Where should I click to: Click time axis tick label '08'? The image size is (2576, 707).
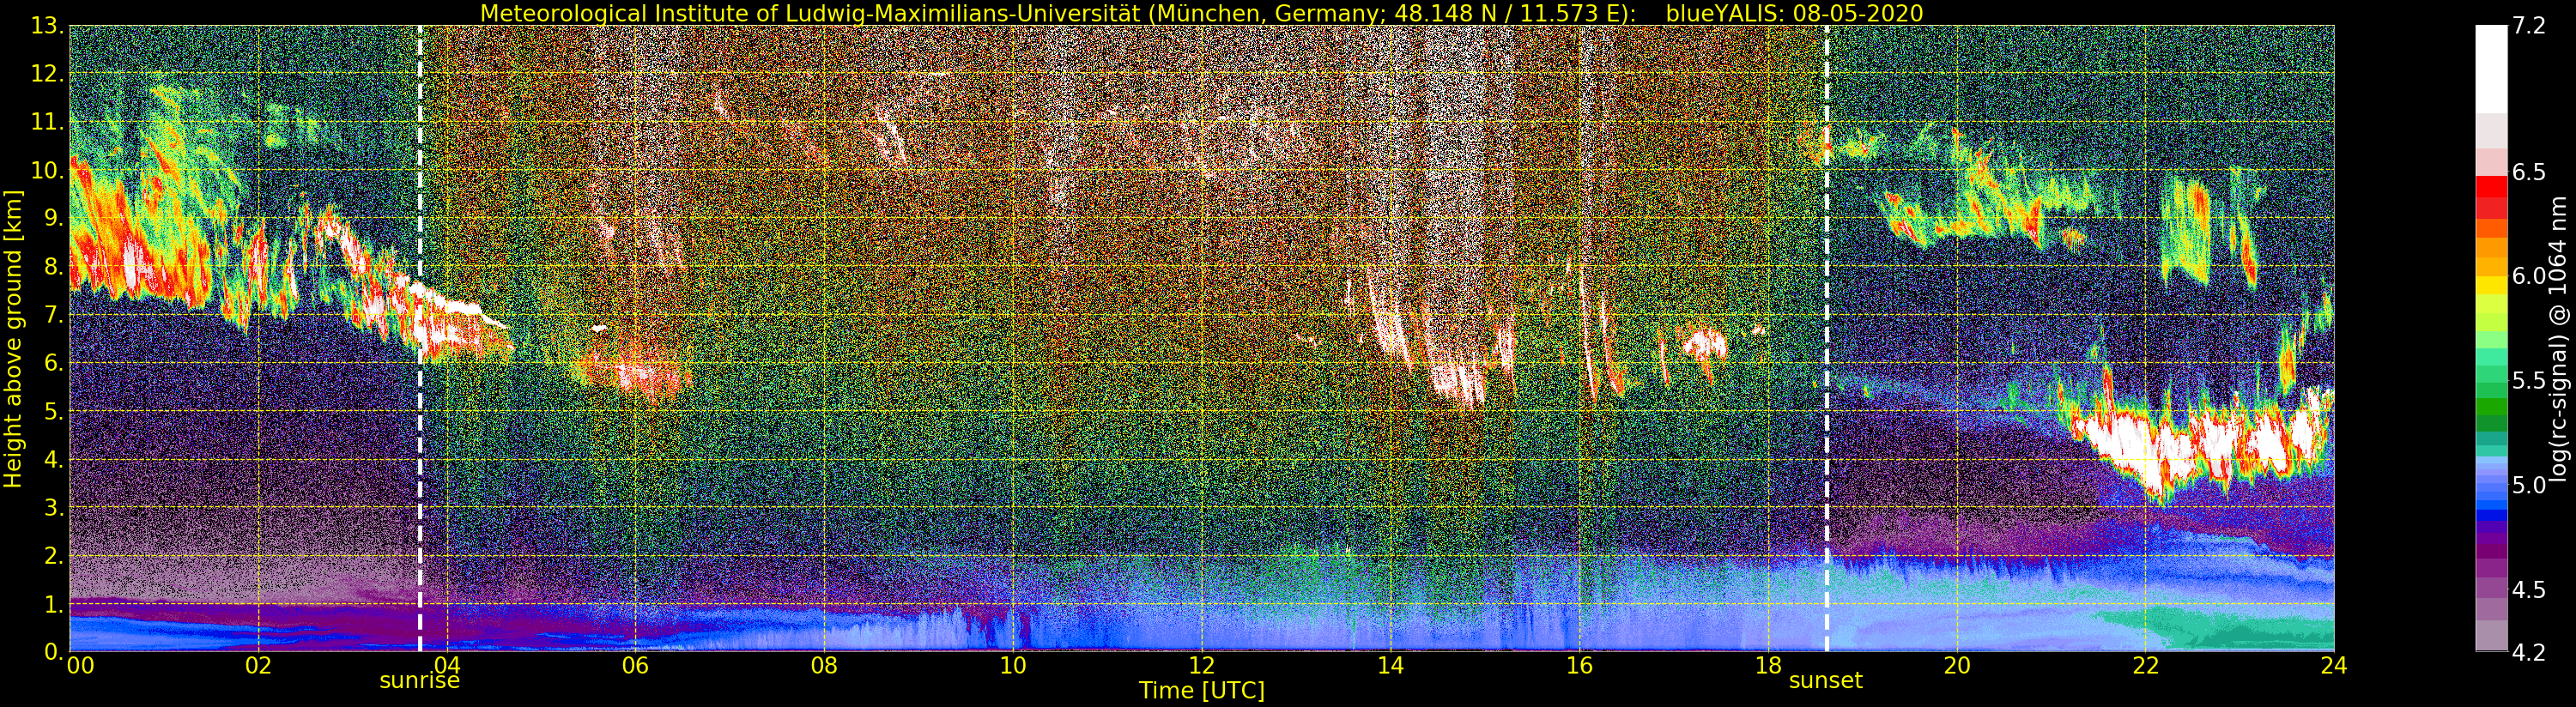(824, 666)
